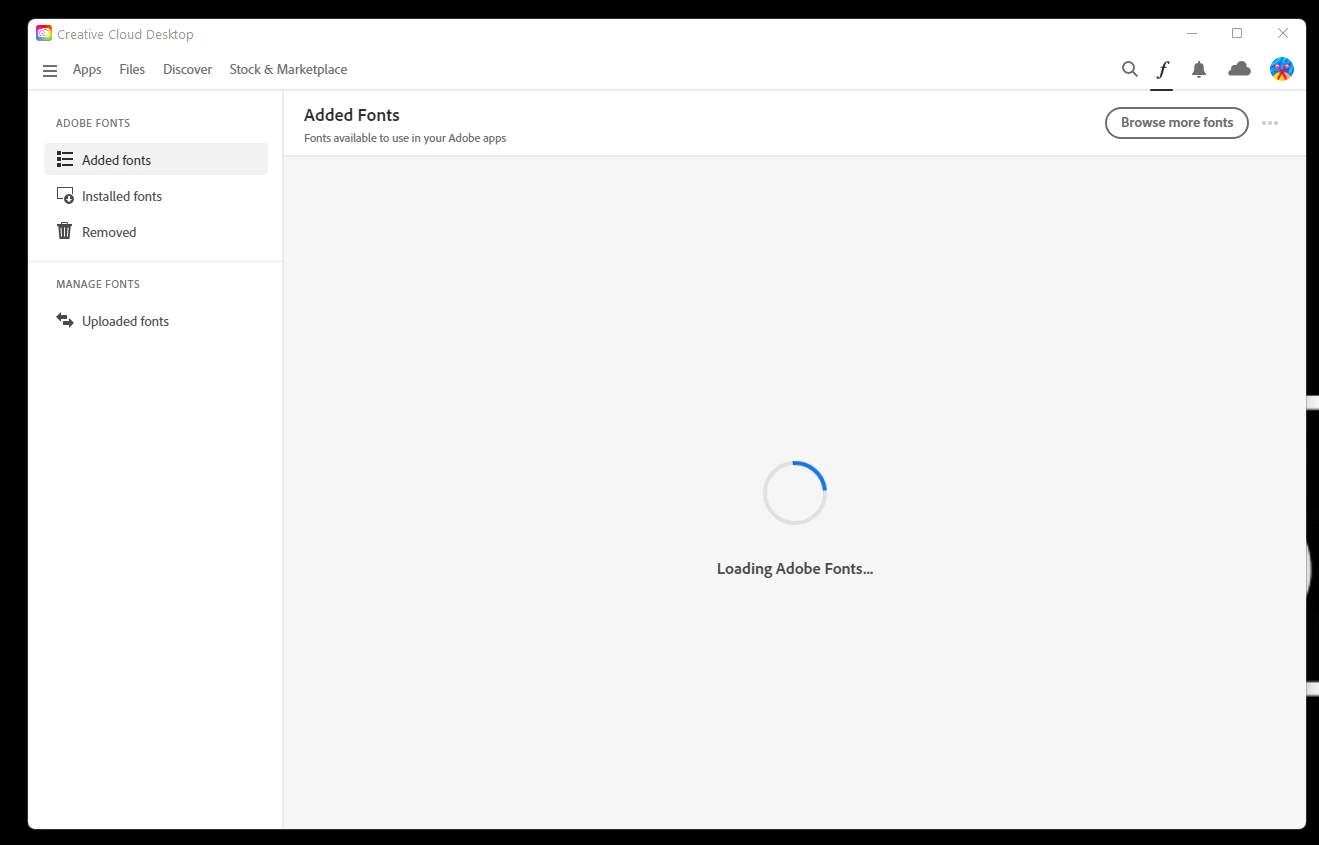
Task: Click the search magnifier icon
Action: click(1130, 69)
